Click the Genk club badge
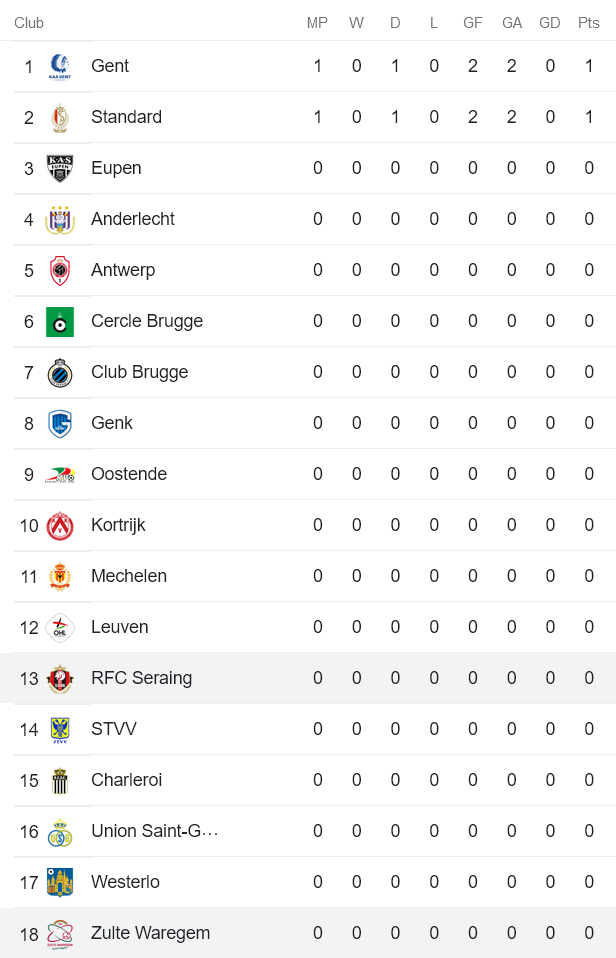 [x=58, y=423]
